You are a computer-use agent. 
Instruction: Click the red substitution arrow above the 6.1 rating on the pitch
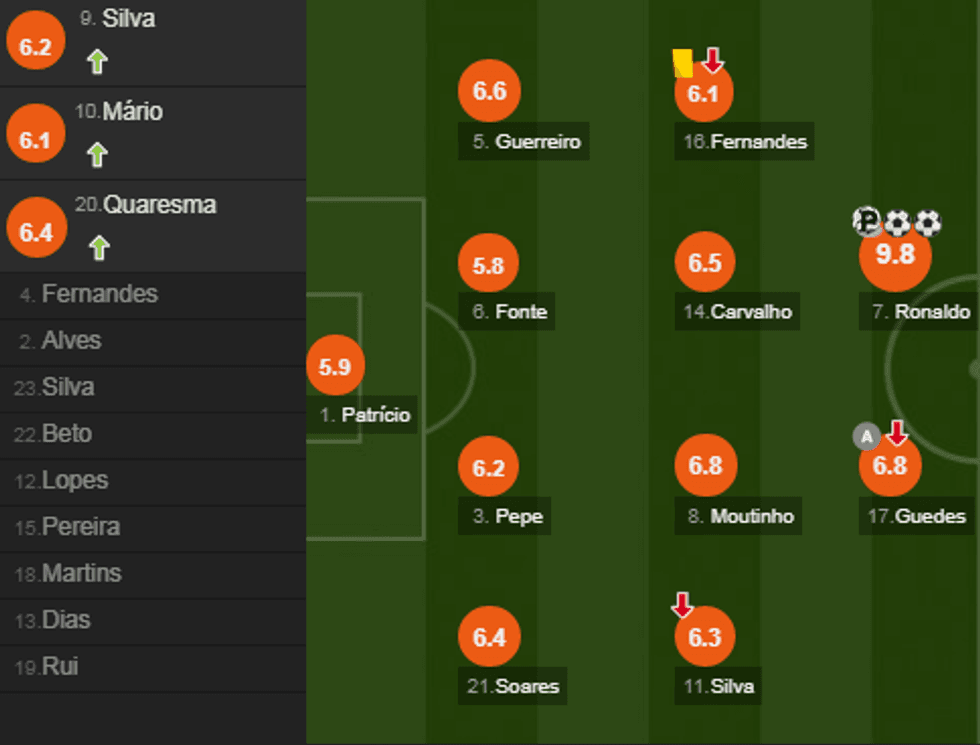[712, 61]
